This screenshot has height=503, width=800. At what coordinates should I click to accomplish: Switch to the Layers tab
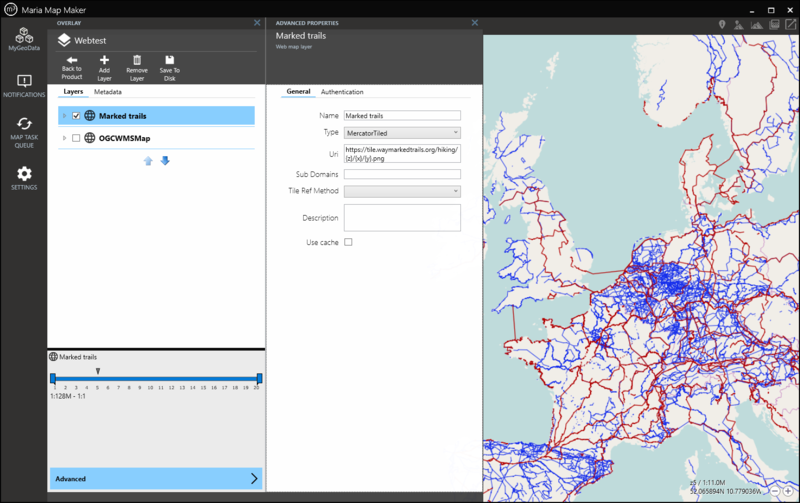[x=73, y=92]
